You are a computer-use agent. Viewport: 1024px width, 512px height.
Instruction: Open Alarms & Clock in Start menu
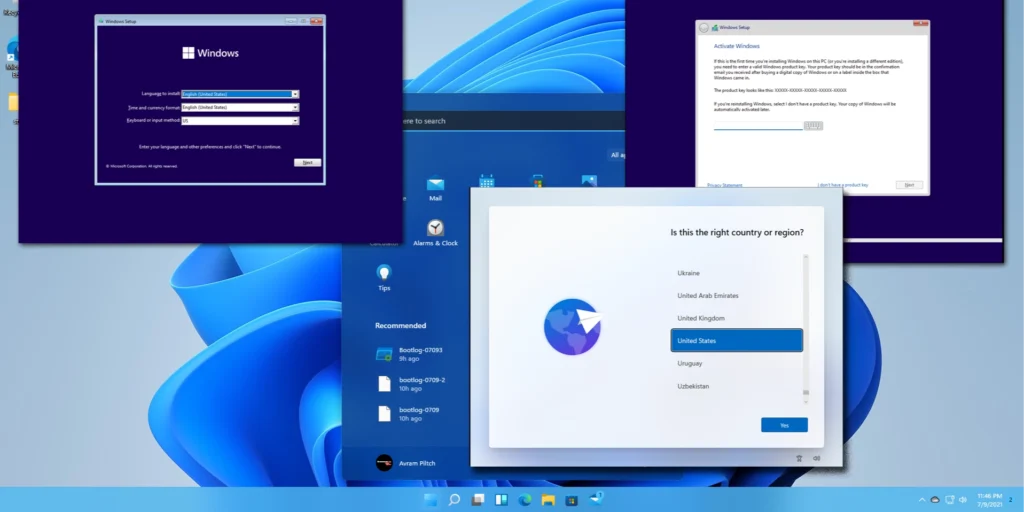click(436, 232)
